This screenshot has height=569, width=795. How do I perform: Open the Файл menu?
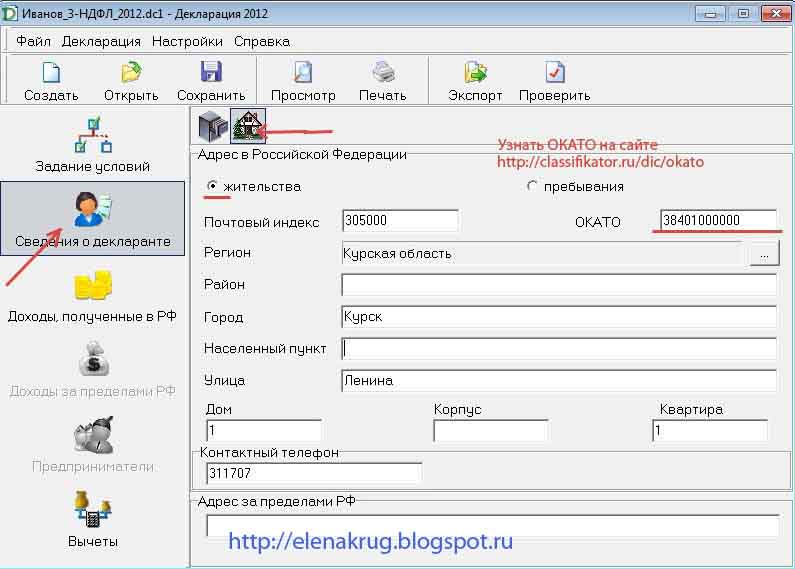33,41
